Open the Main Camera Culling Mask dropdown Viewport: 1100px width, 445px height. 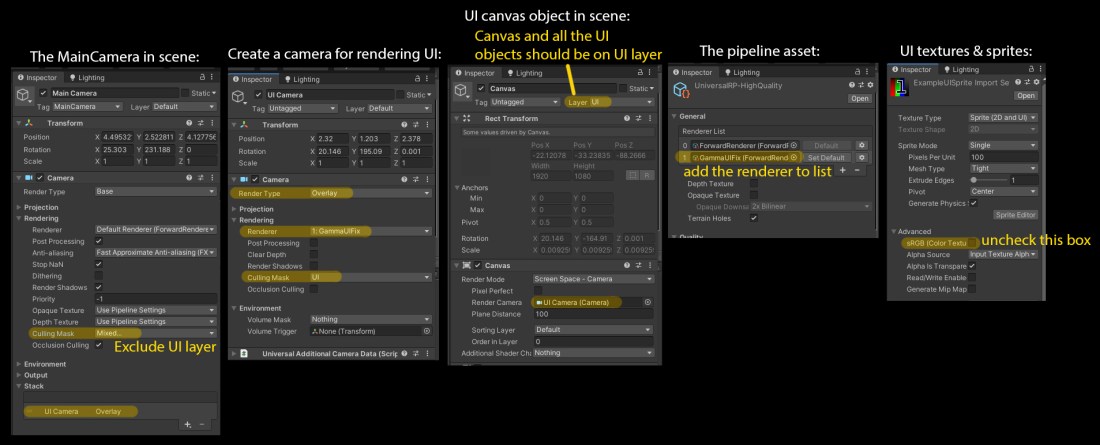point(155,334)
